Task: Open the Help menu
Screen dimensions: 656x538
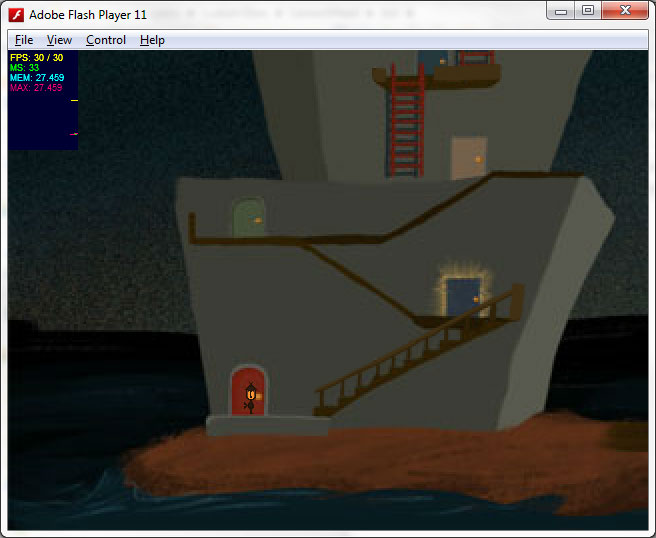Action: tap(152, 40)
